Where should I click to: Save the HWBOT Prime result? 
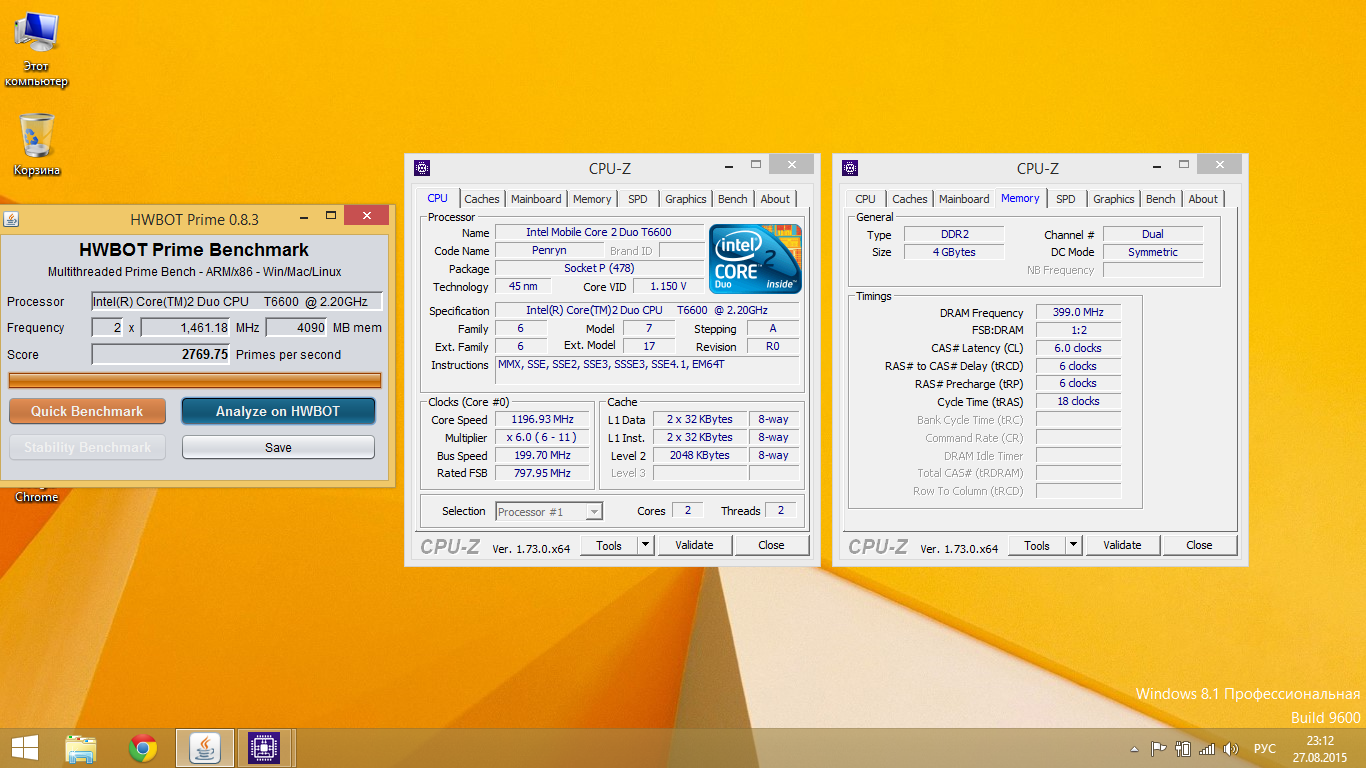(278, 447)
